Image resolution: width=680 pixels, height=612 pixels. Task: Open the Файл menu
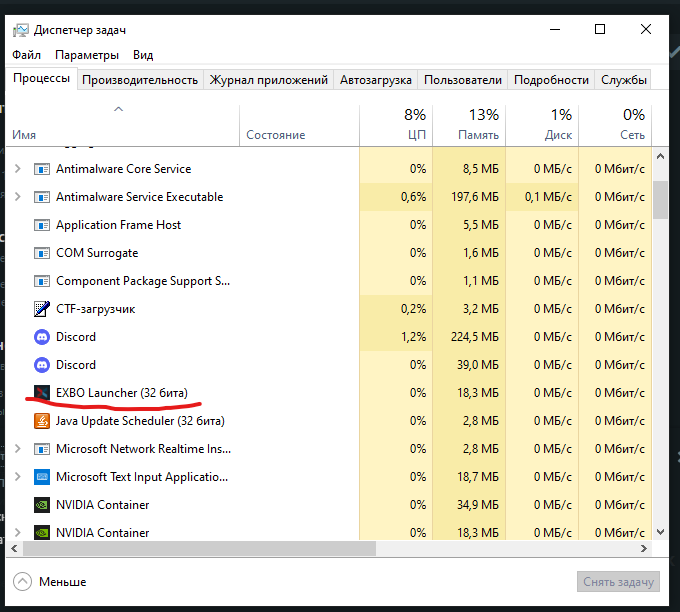click(26, 55)
